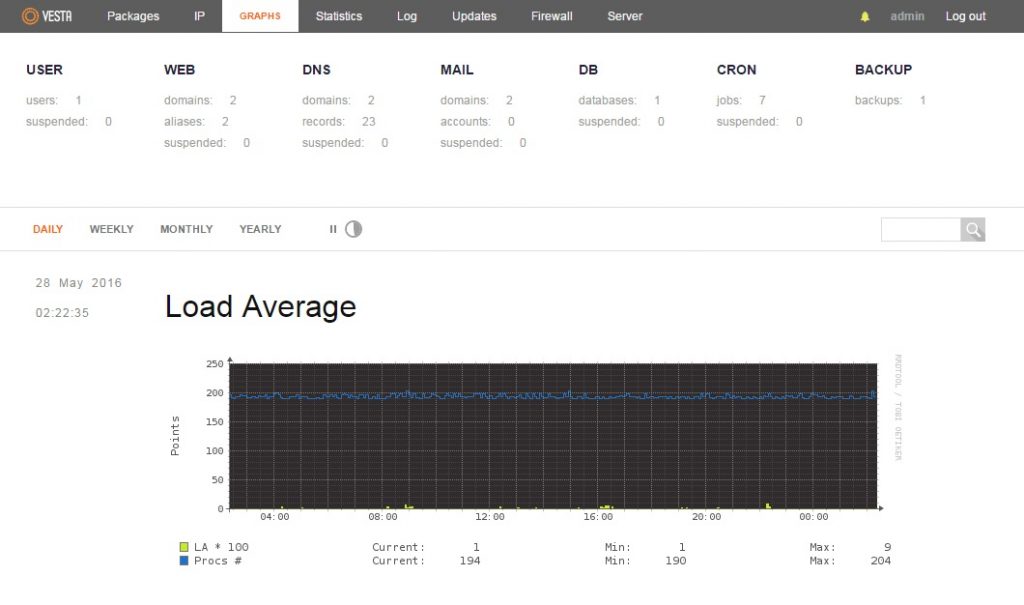Click the LA Max: 9 value
This screenshot has width=1024, height=605.
click(888, 547)
